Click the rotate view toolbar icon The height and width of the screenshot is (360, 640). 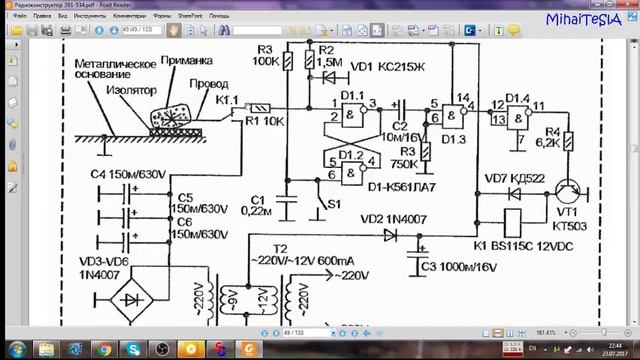click(362, 31)
